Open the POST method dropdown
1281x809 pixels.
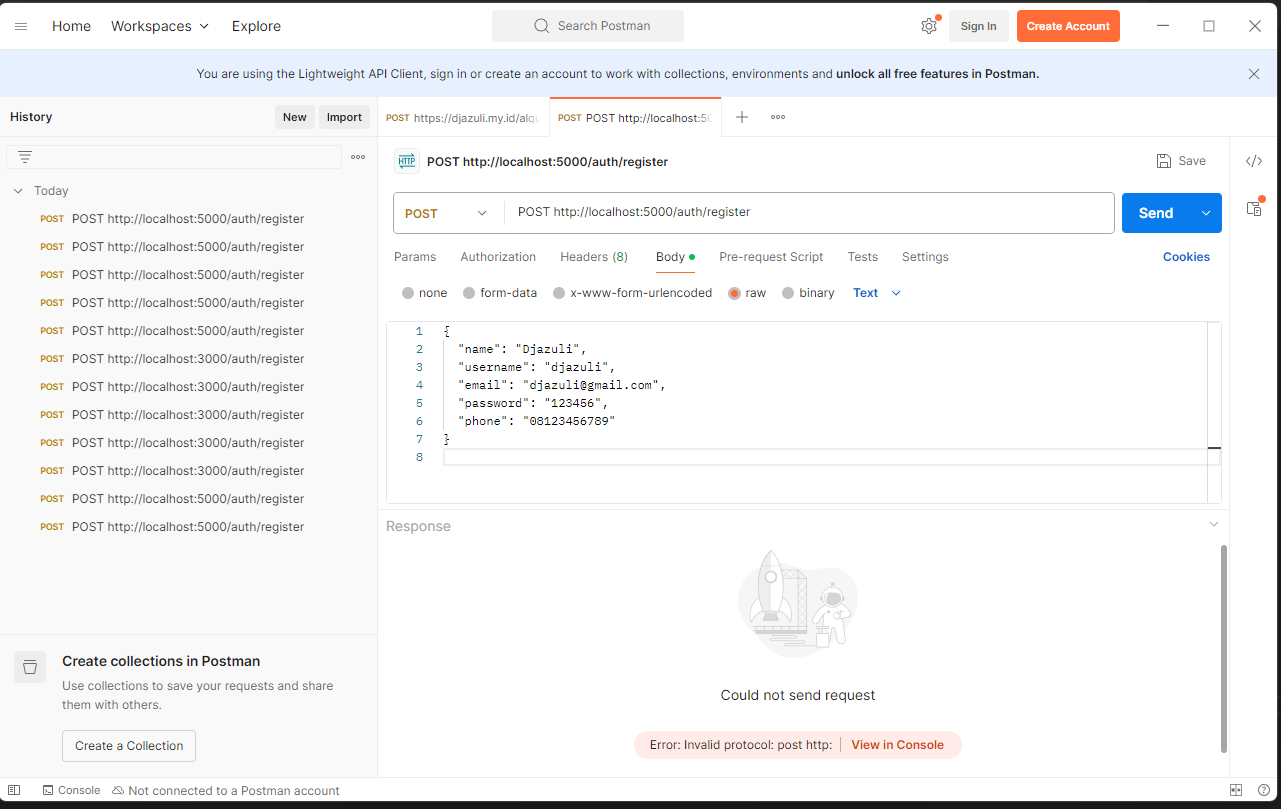click(x=447, y=213)
